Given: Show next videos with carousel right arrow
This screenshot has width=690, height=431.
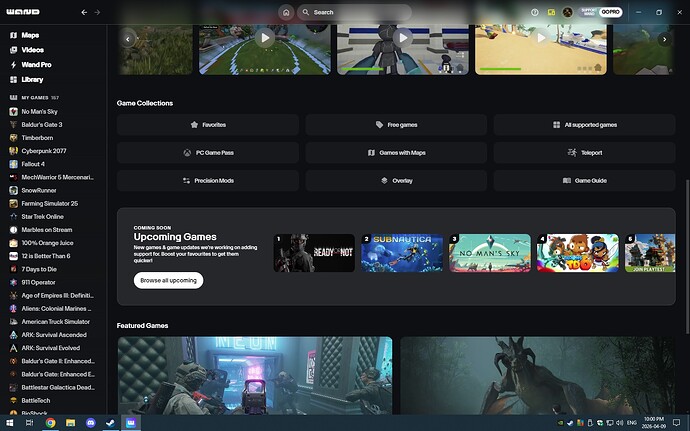Looking at the screenshot, I should [664, 39].
